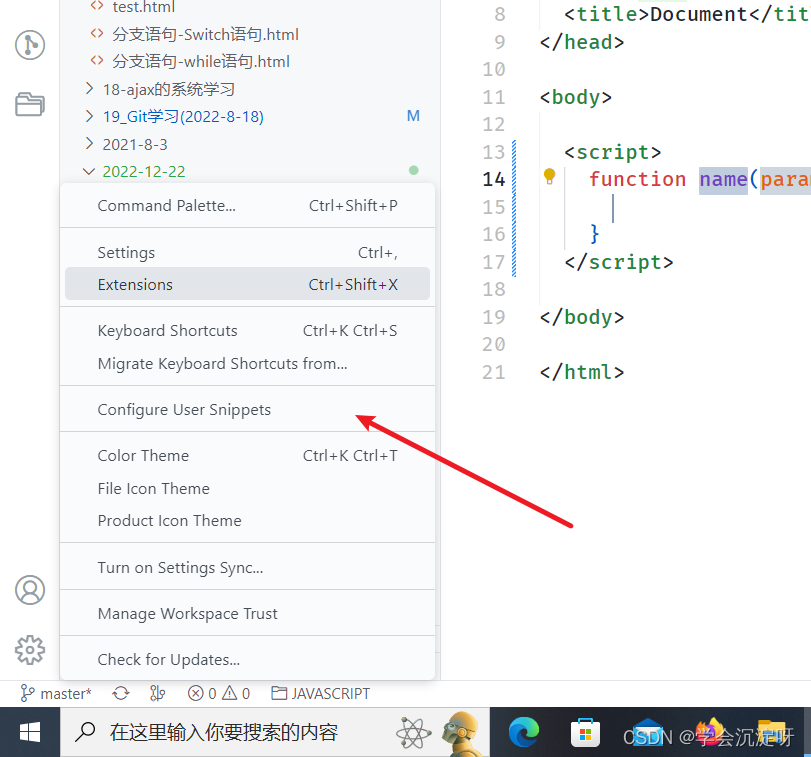Select Product Icon Theme
The width and height of the screenshot is (811, 757).
click(x=247, y=521)
